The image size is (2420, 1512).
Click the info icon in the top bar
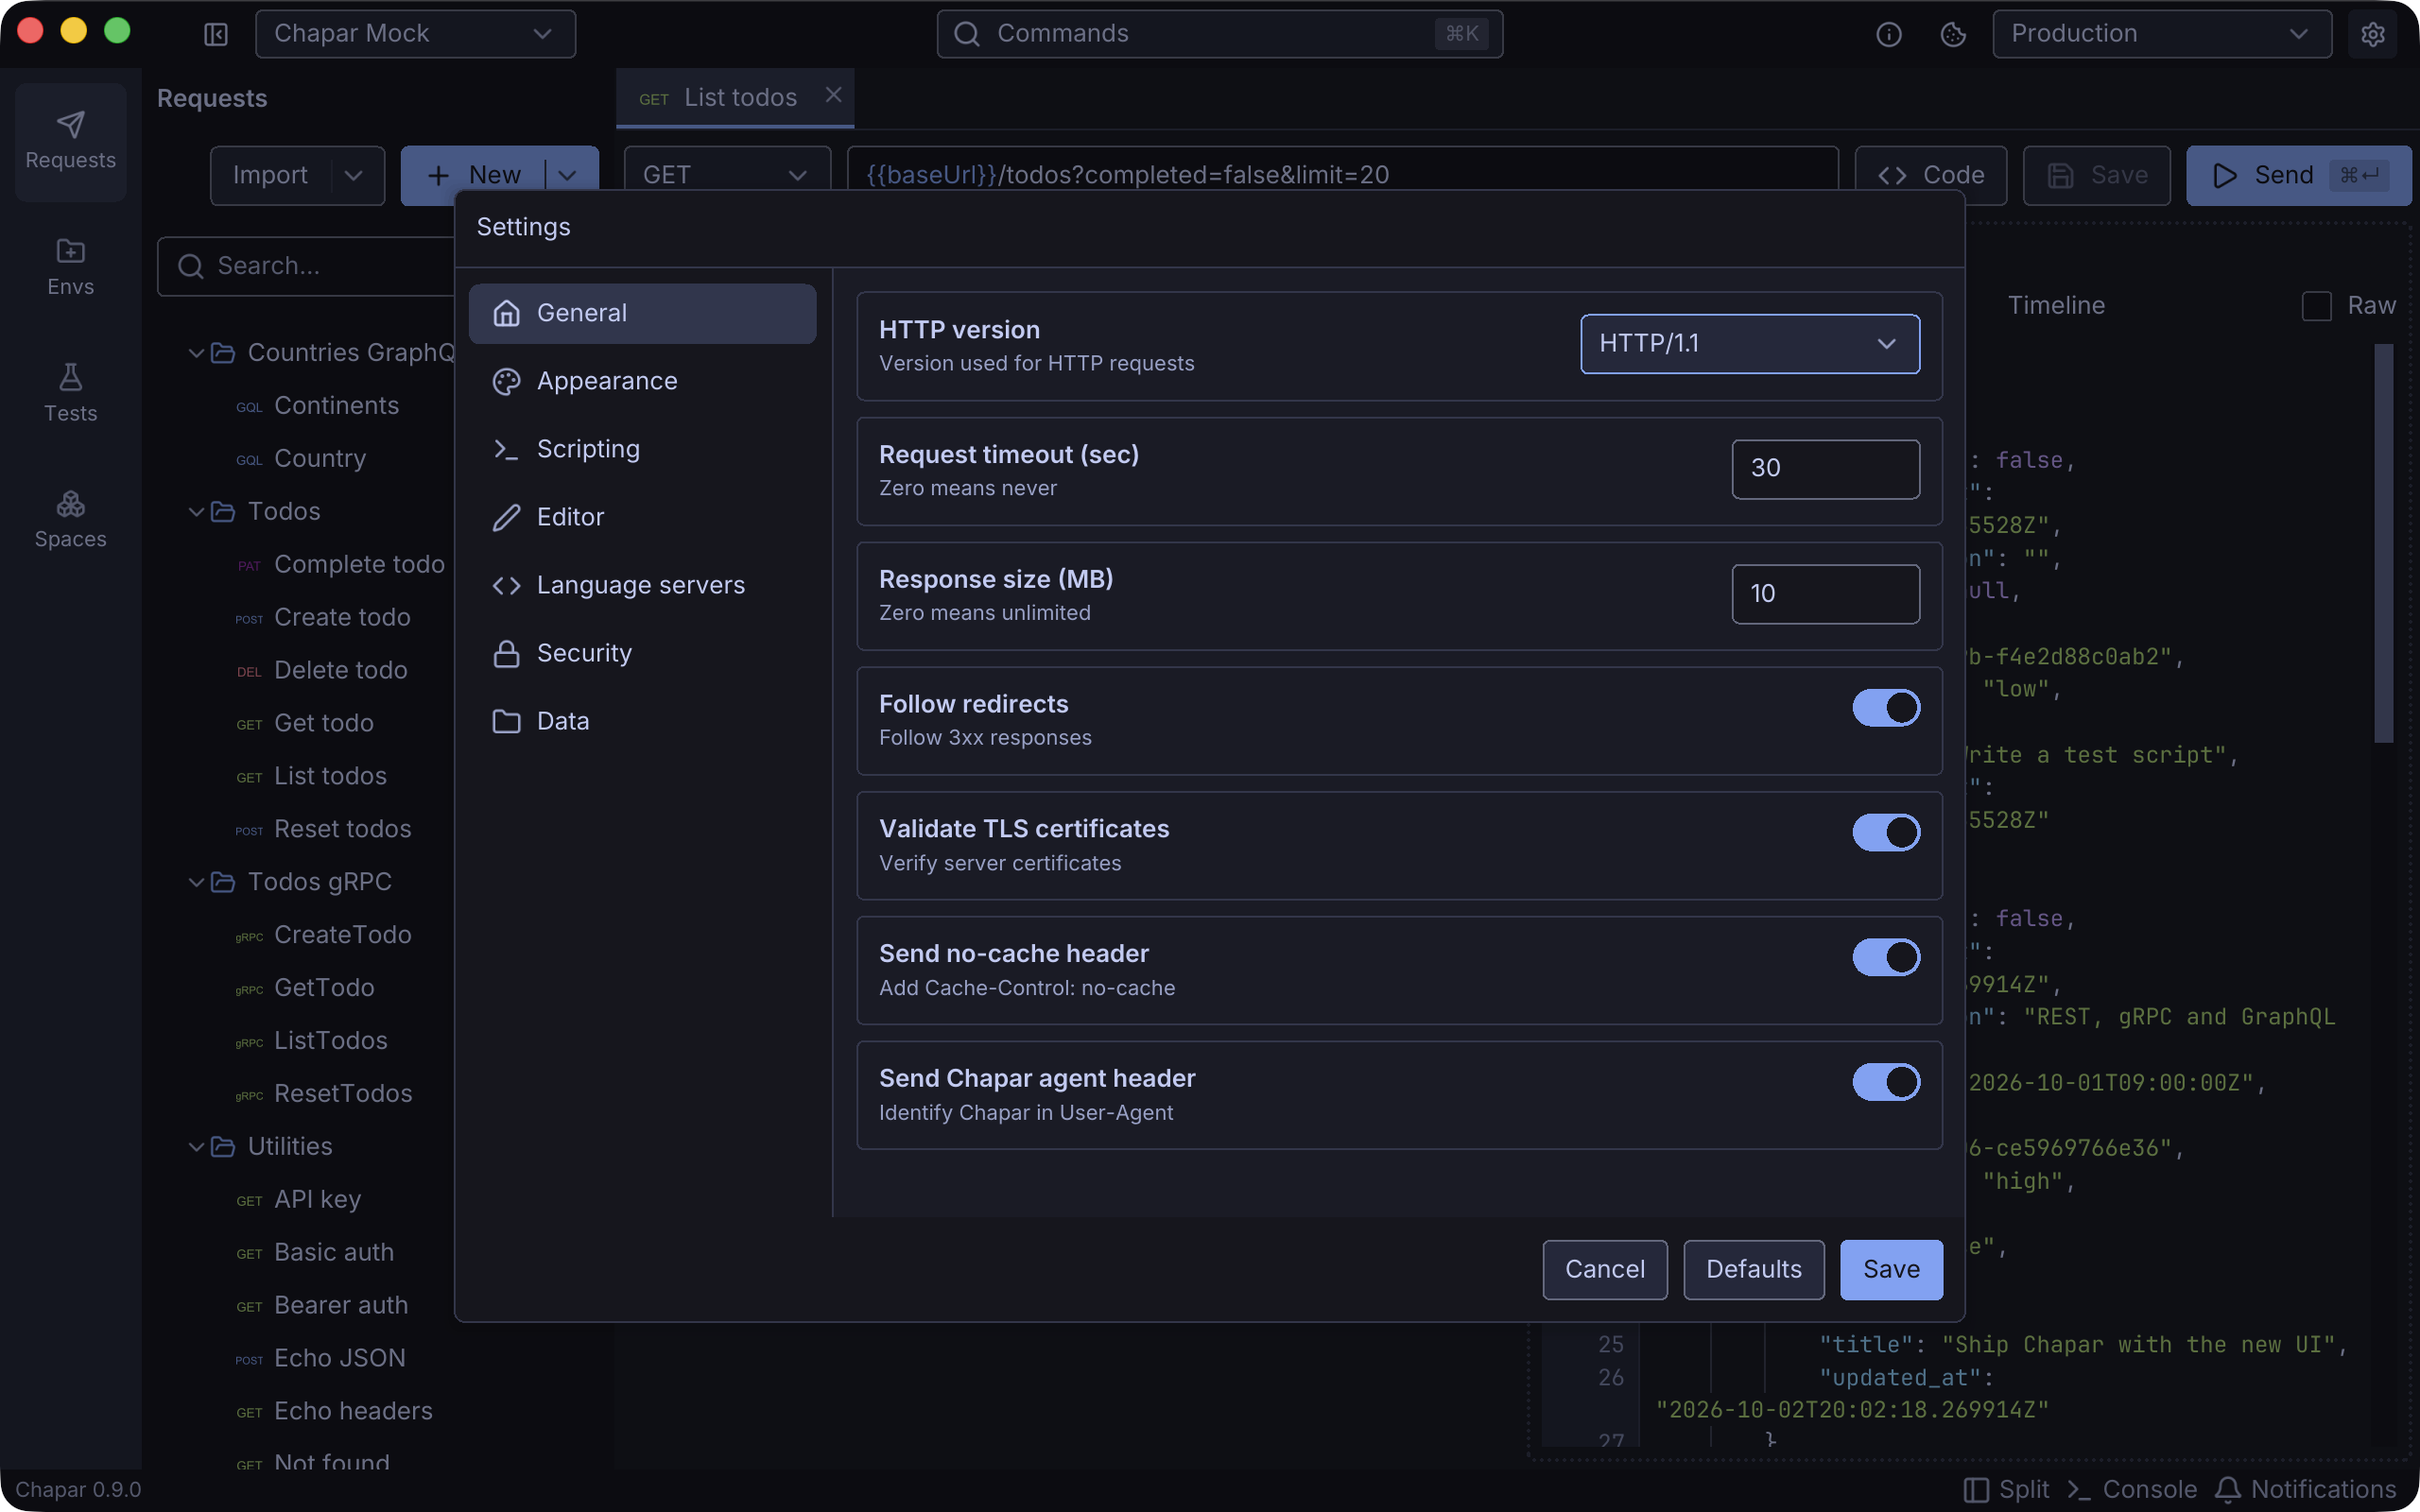[1888, 34]
